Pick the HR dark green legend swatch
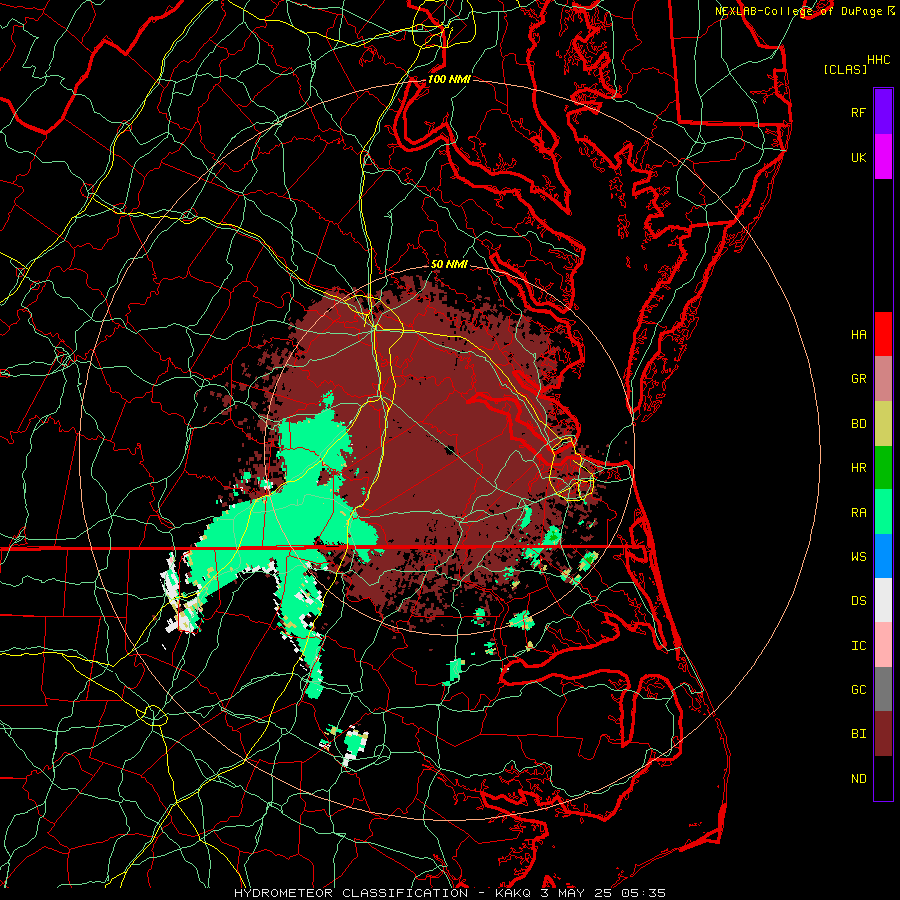This screenshot has width=900, height=900. [x=883, y=468]
